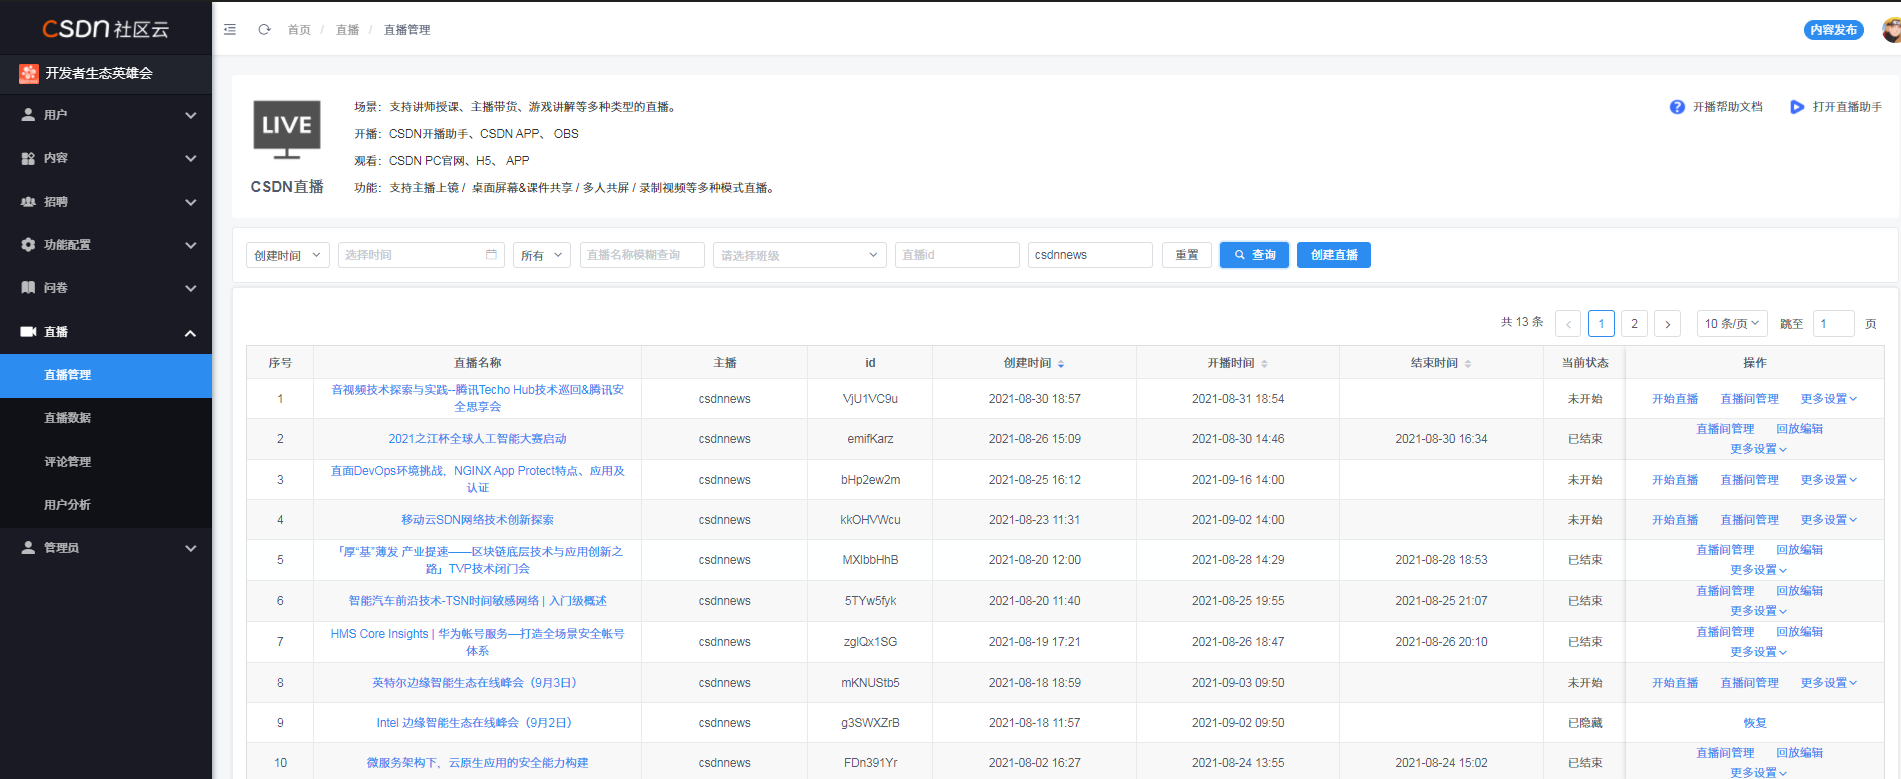1901x779 pixels.
Task: Focus the 直播id input field
Action: point(957,255)
